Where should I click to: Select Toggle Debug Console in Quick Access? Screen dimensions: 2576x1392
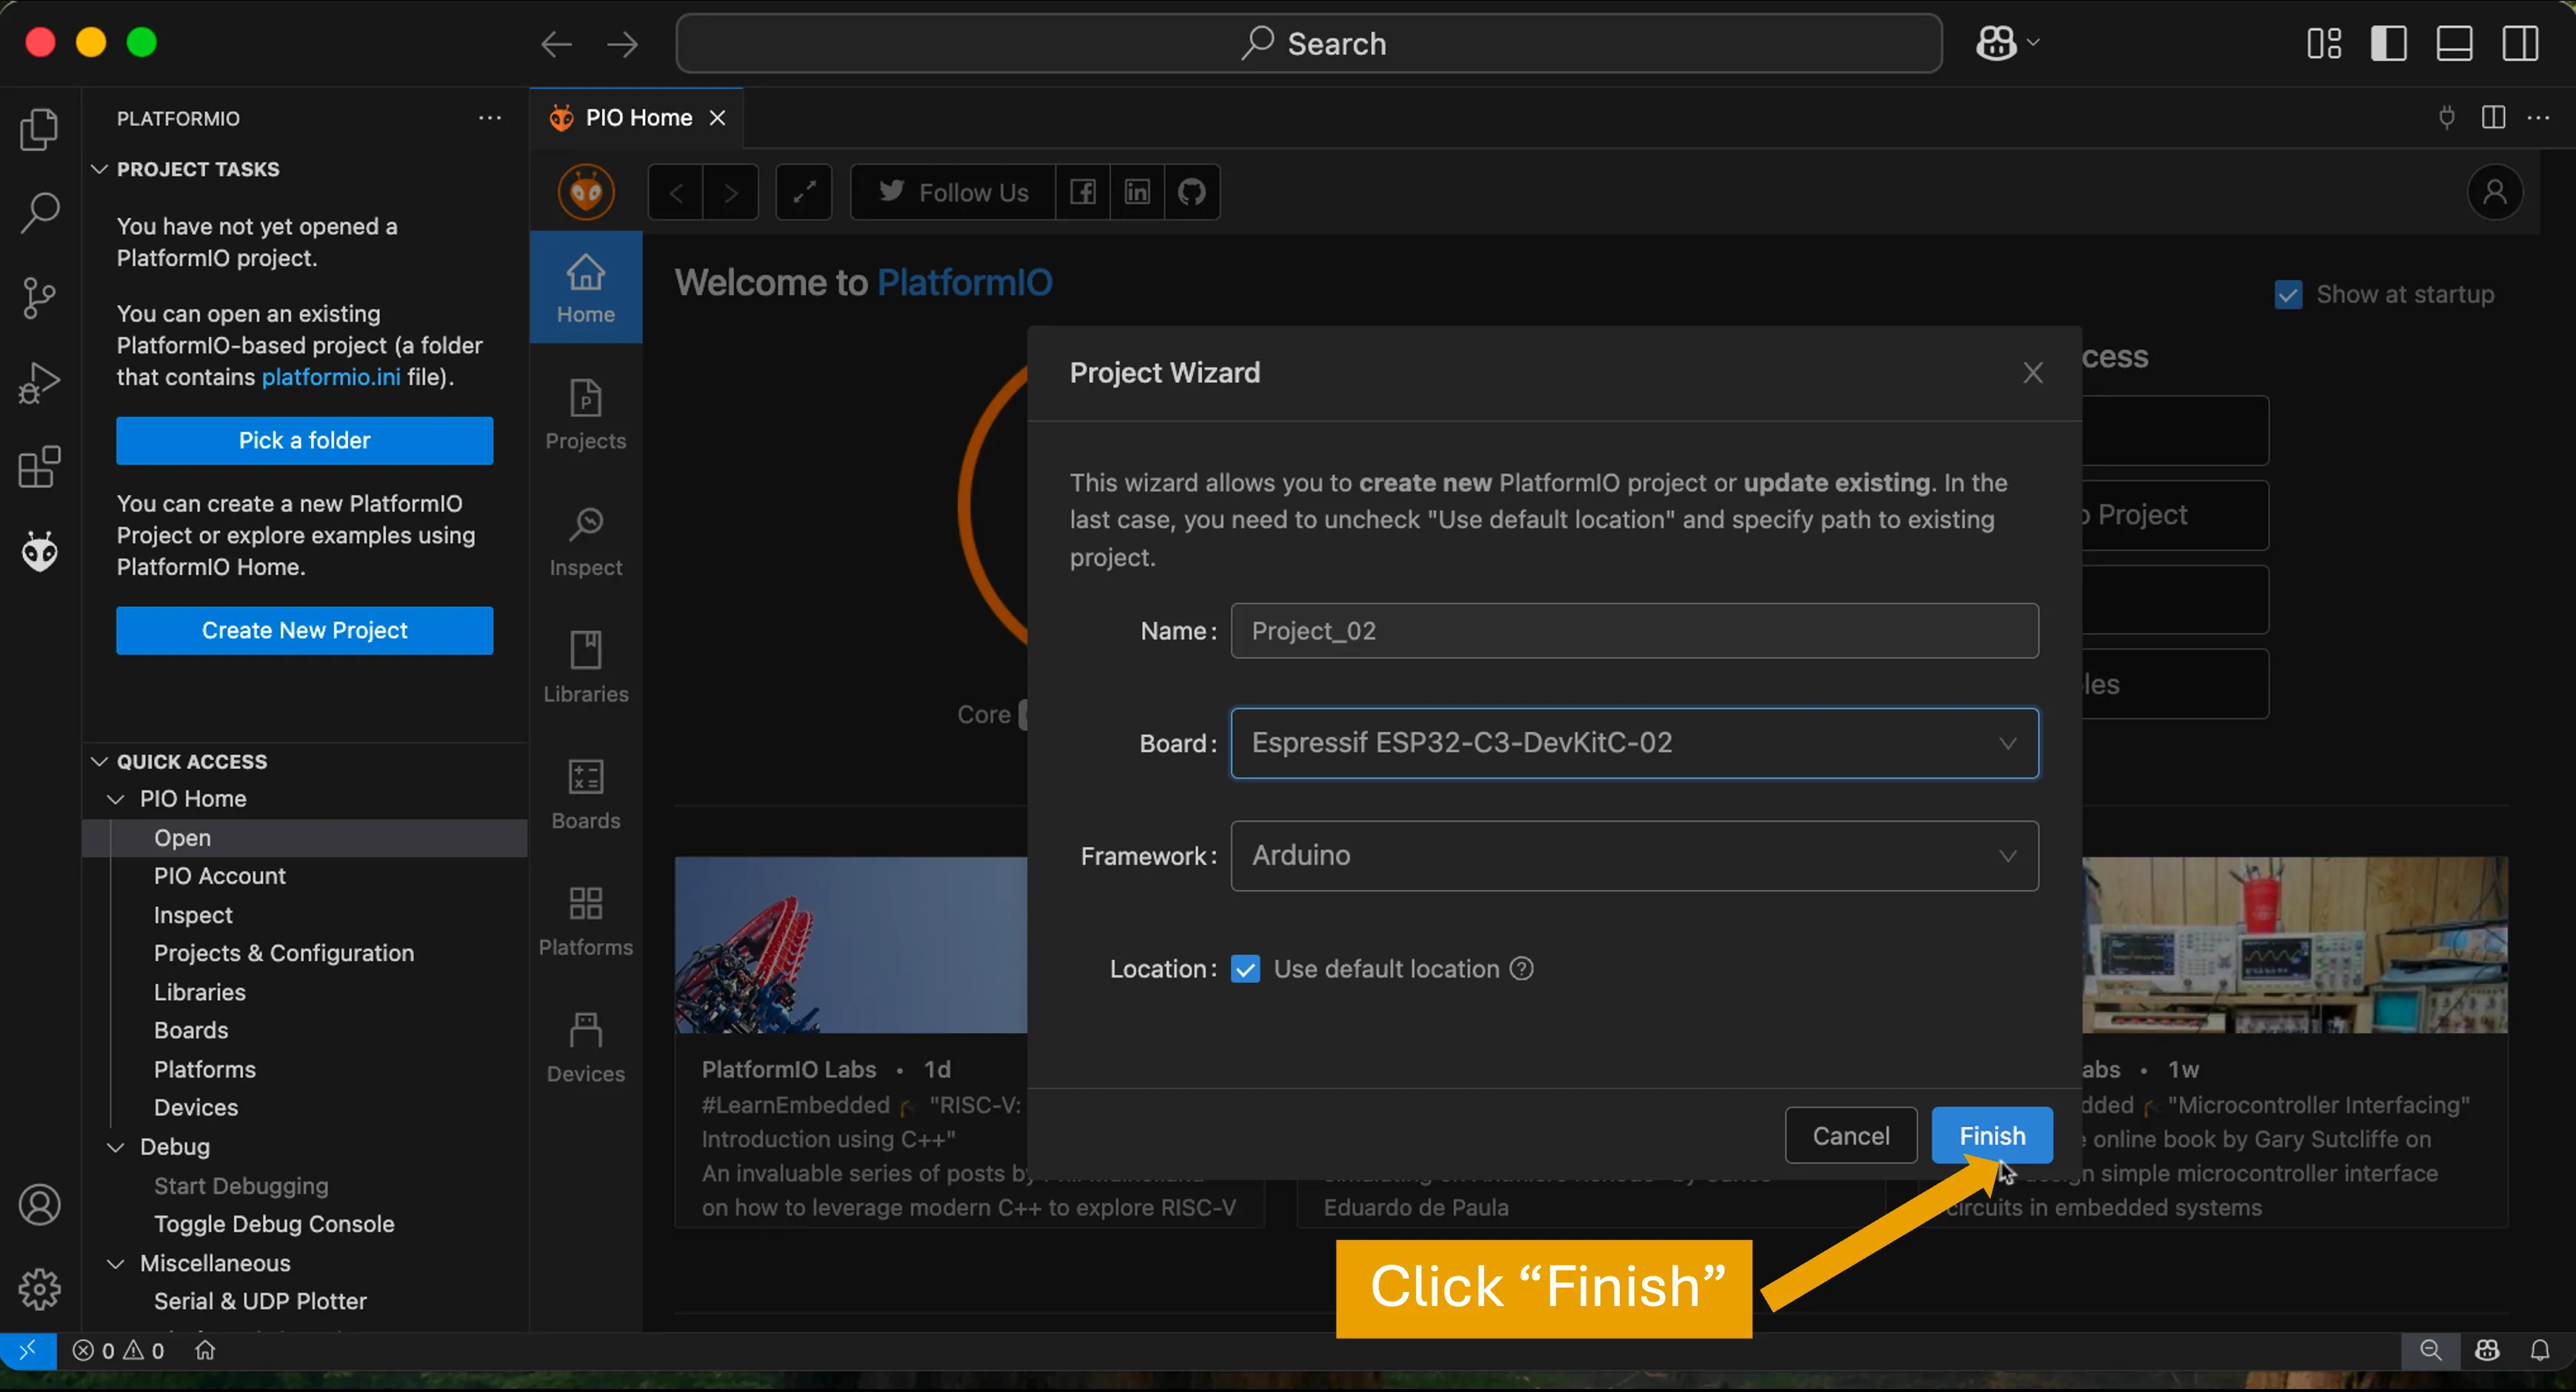(274, 1224)
